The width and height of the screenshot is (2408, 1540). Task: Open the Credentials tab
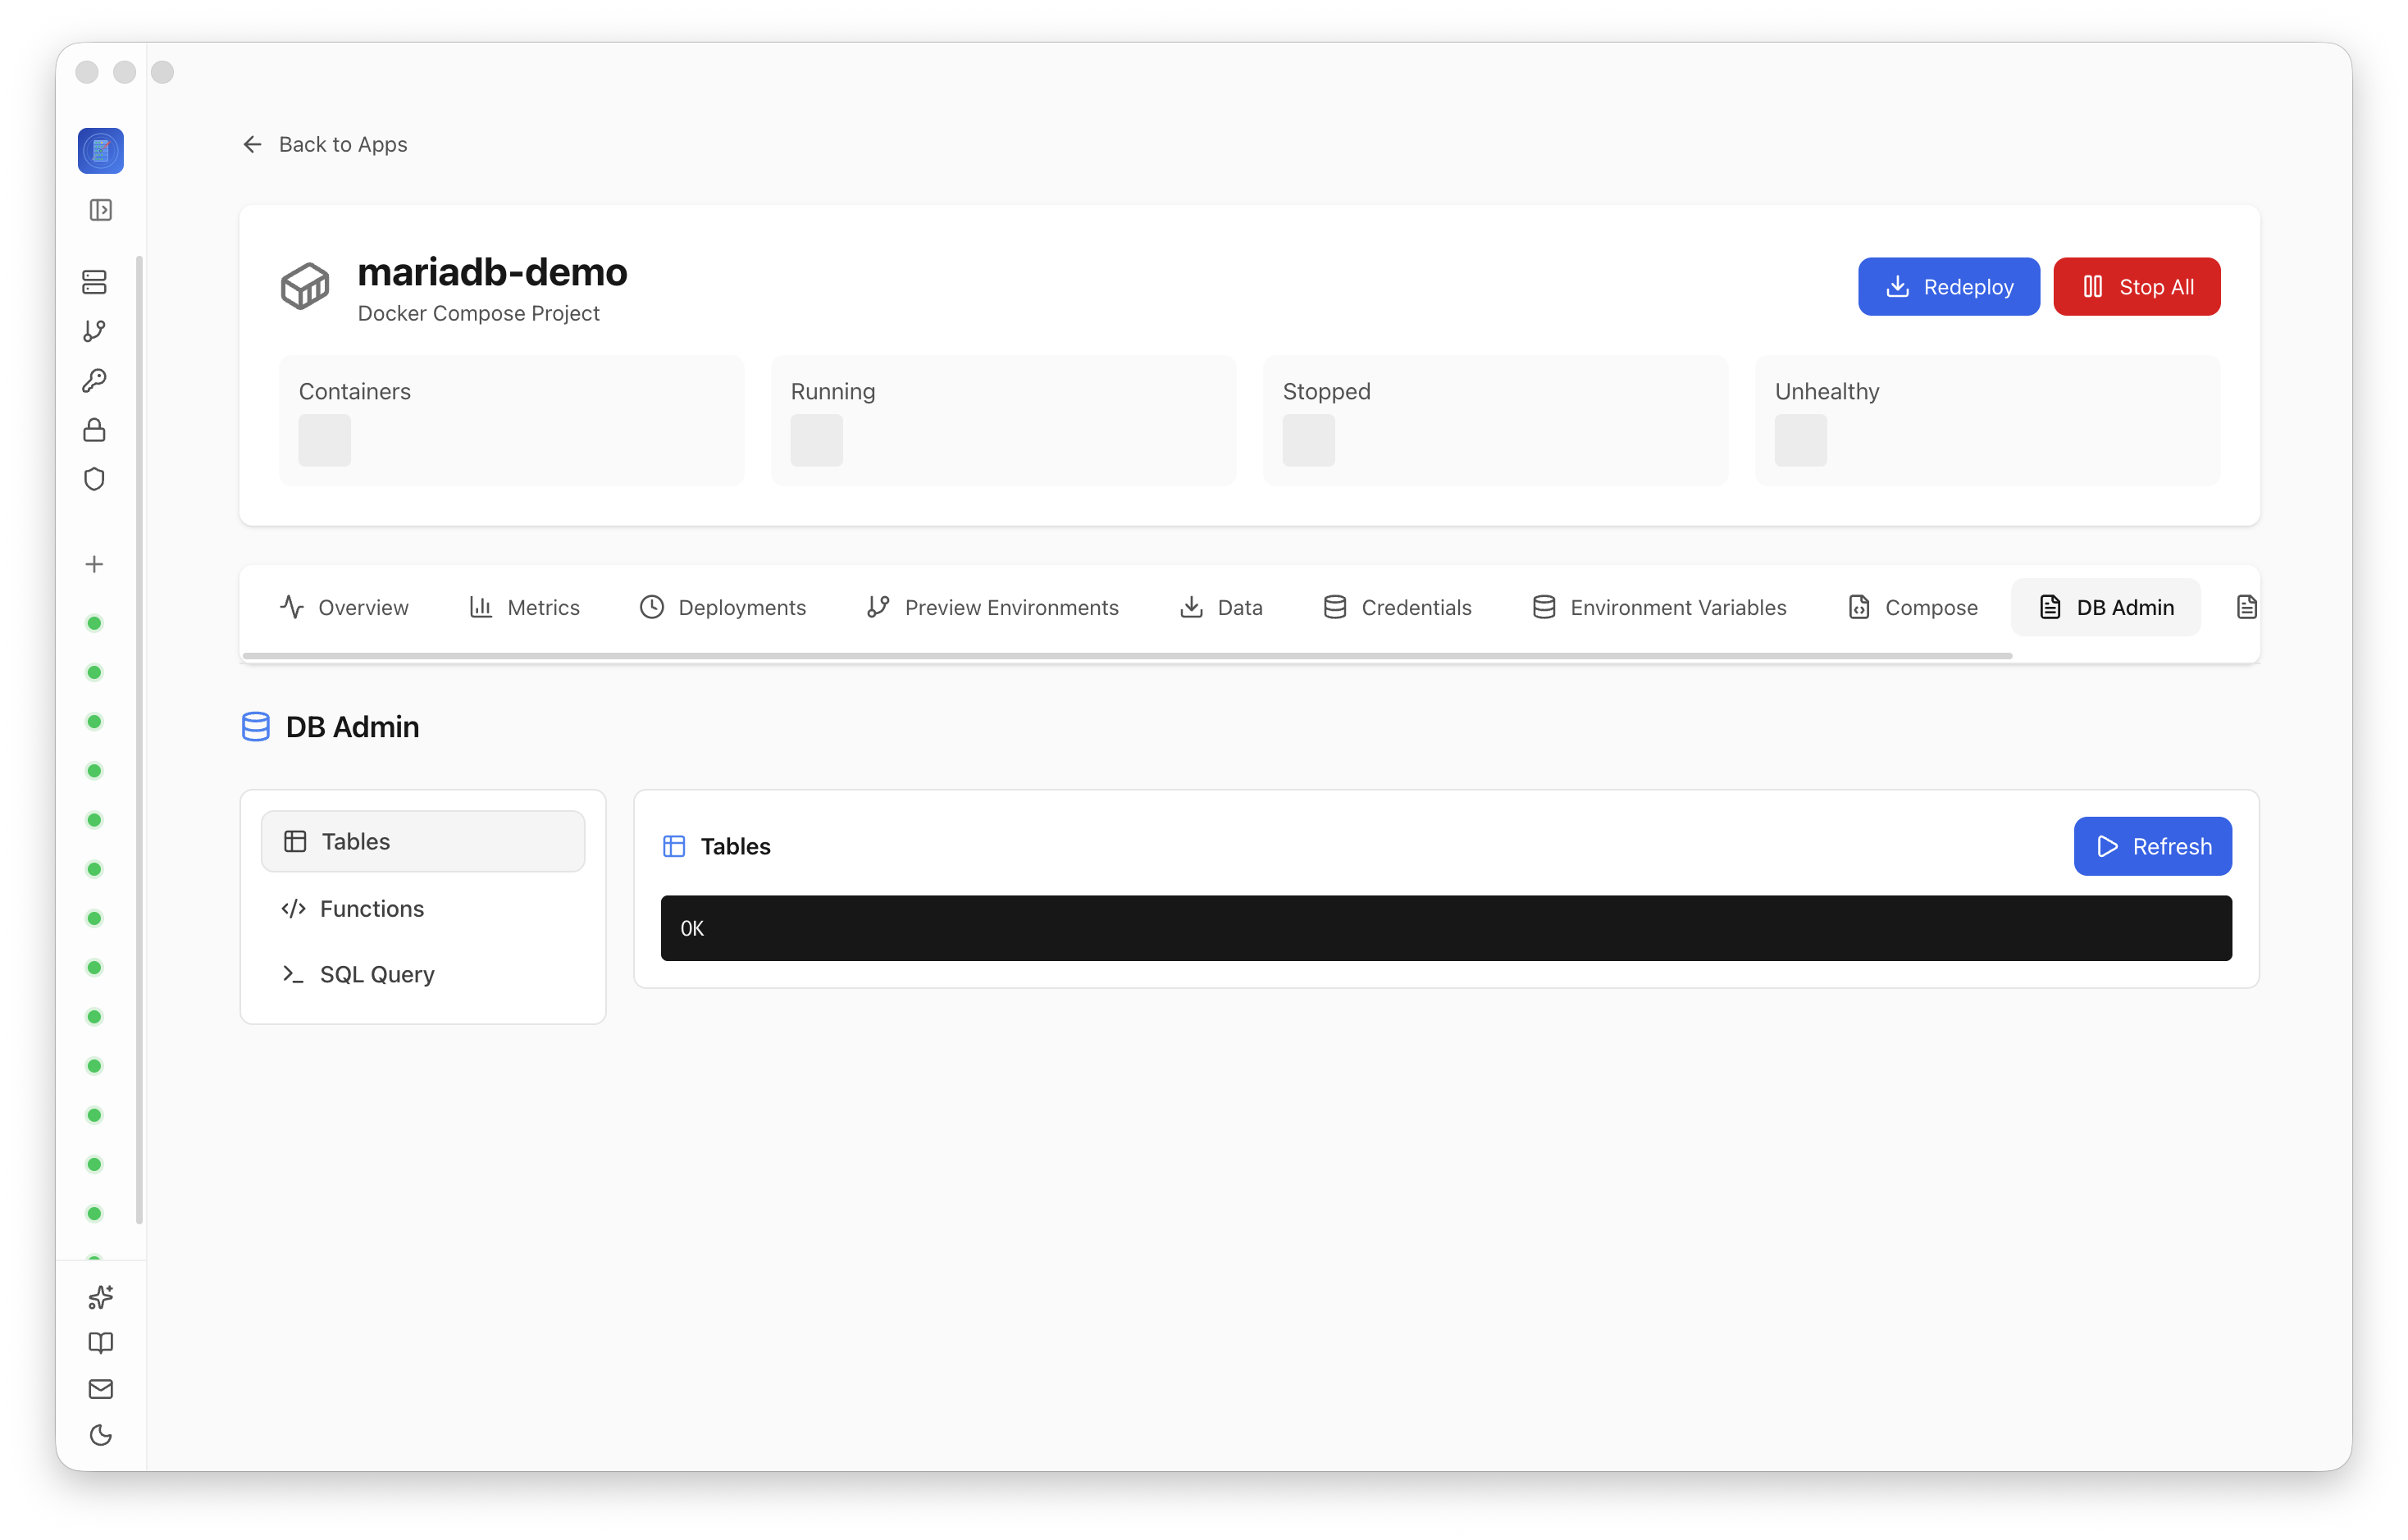(1397, 607)
